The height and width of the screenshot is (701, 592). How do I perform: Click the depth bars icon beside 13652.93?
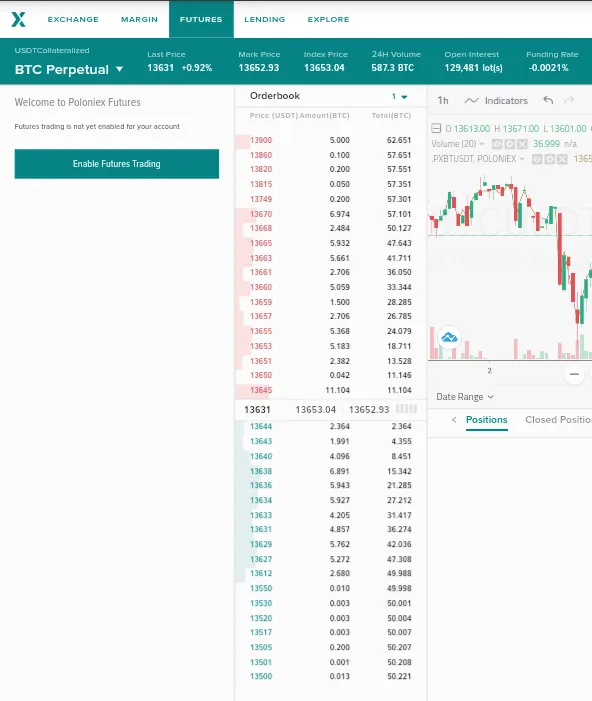coord(406,409)
